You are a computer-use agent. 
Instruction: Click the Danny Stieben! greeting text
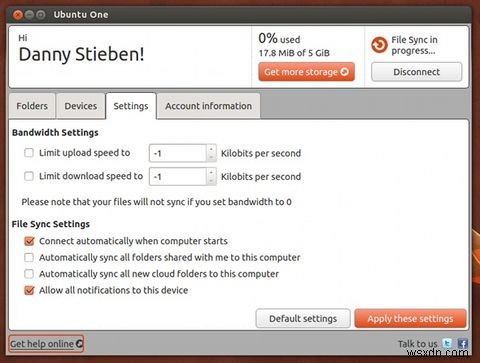point(81,54)
